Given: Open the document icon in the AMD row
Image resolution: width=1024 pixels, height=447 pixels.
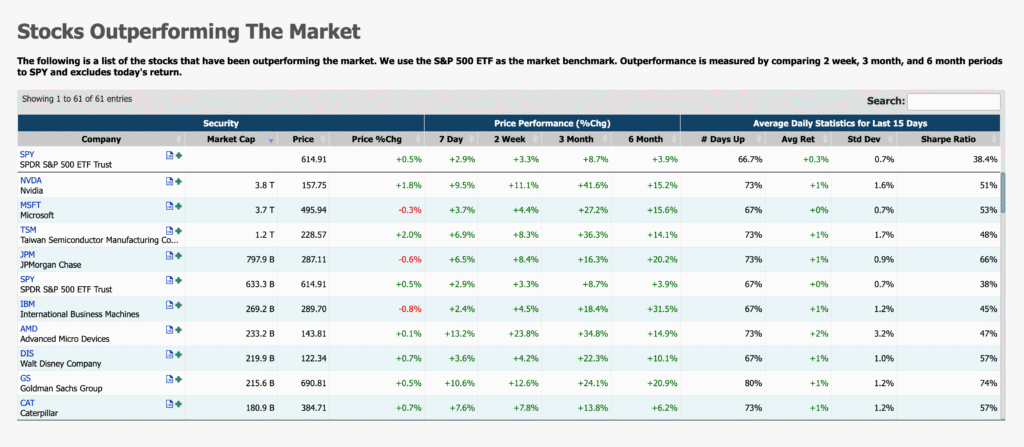Looking at the screenshot, I should click(169, 330).
